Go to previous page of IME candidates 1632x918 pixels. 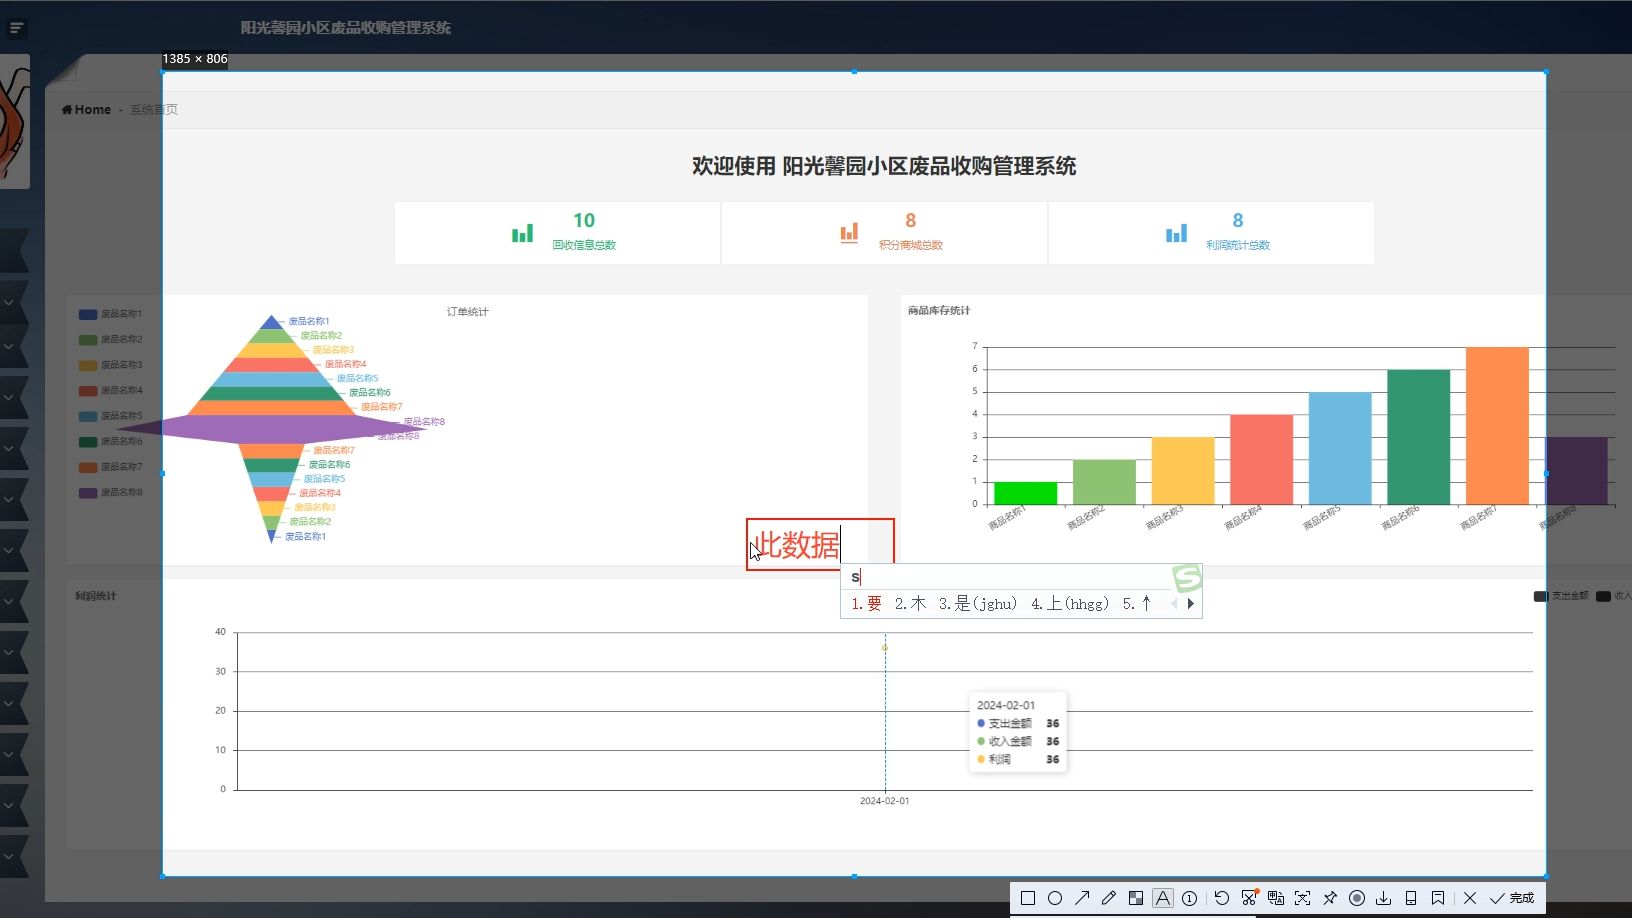pyautogui.click(x=1174, y=604)
